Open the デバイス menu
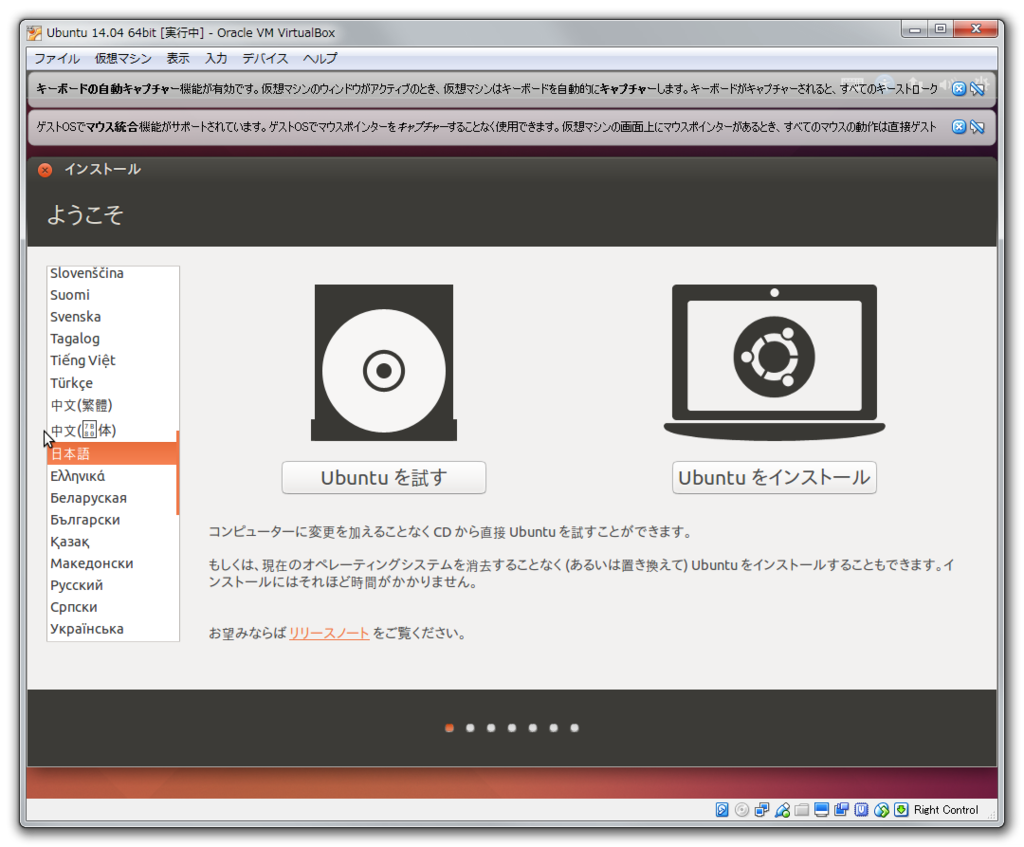This screenshot has width=1024, height=847. coord(265,59)
